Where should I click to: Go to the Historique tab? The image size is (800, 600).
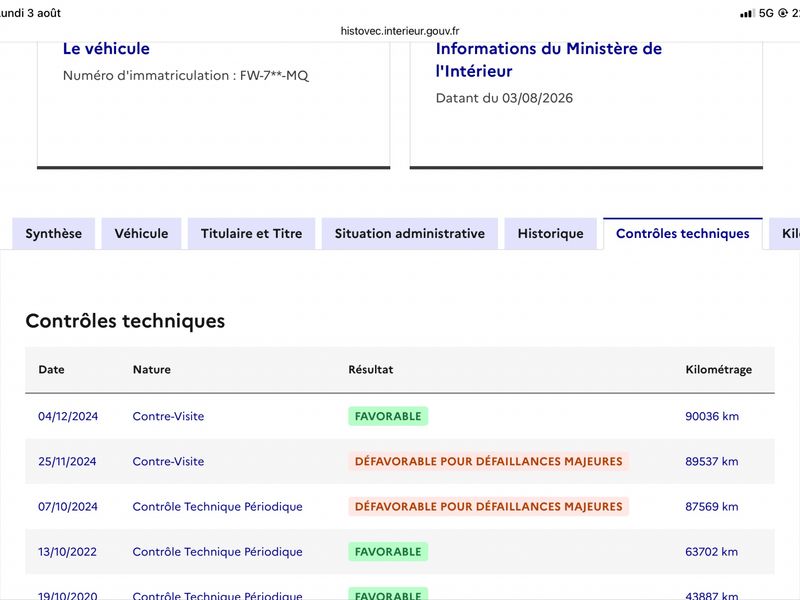pos(551,234)
